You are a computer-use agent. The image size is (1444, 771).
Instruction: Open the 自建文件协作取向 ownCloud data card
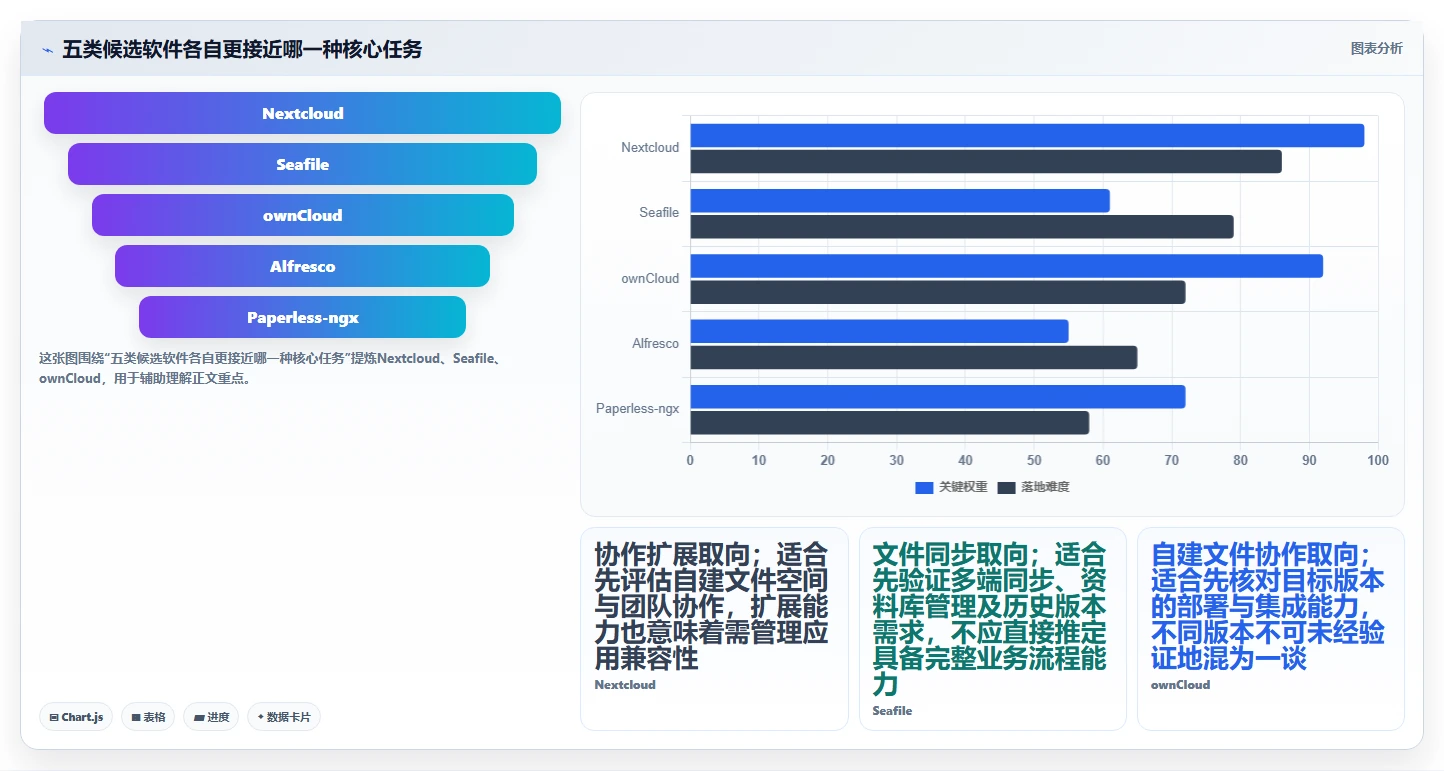point(1270,628)
